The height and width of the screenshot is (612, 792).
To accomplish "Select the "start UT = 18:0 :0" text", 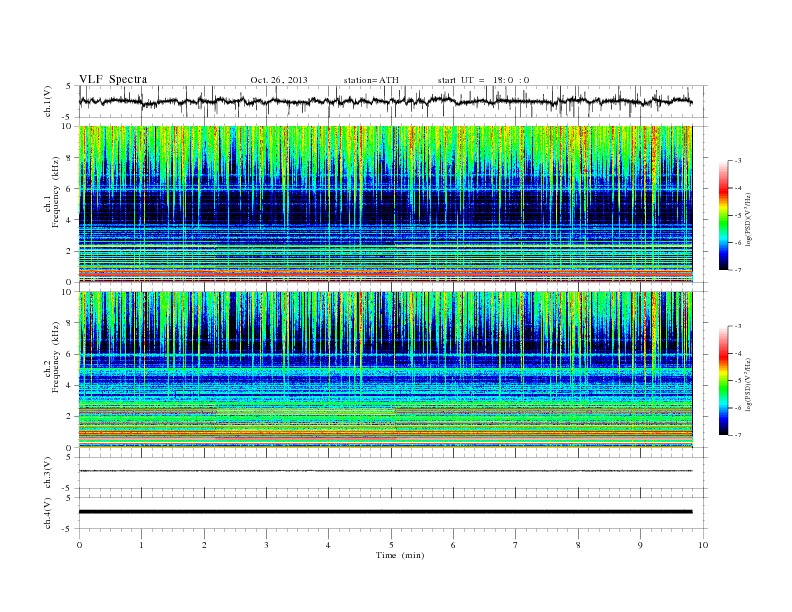I will pyautogui.click(x=483, y=80).
